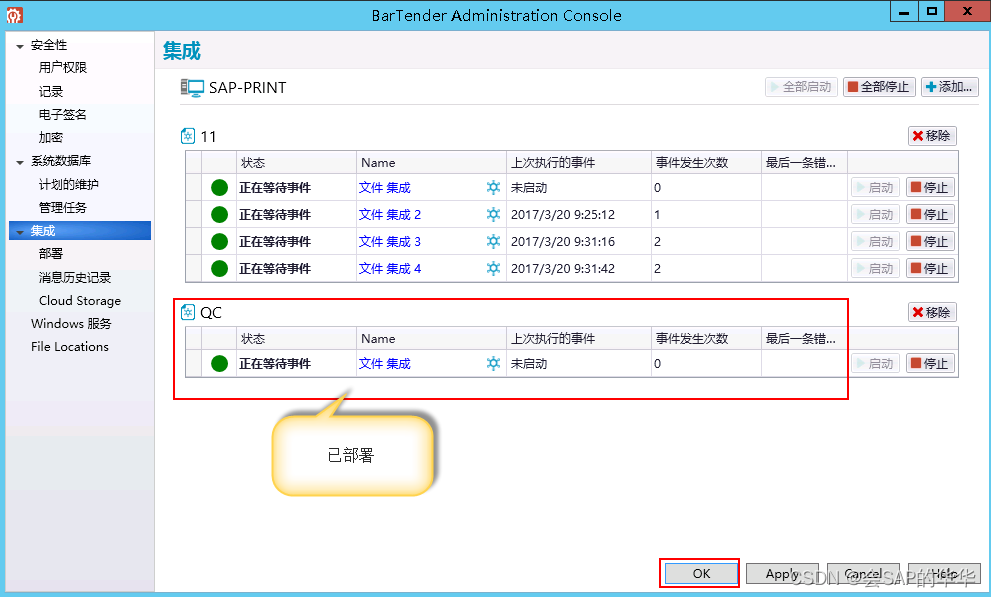Confirm changes with the OK button
Viewport: 991px width, 597px height.
pos(699,573)
